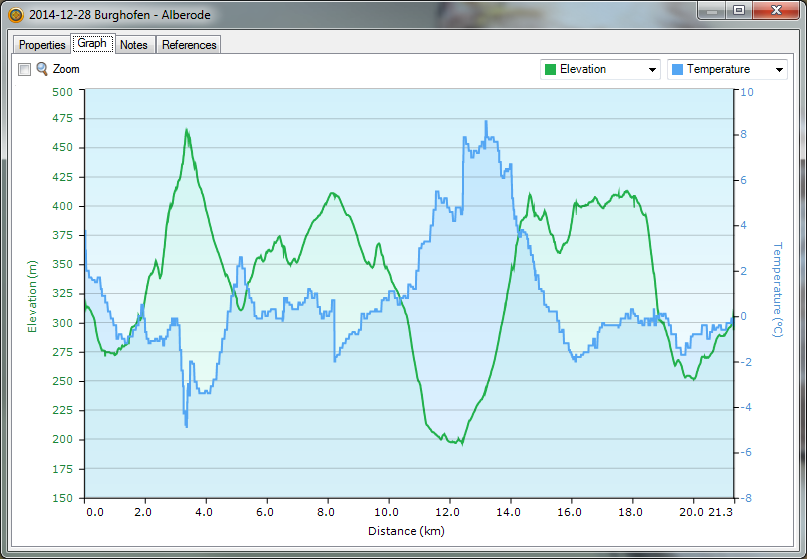The width and height of the screenshot is (807, 559).
Task: Open the Notes tab
Action: coord(133,45)
